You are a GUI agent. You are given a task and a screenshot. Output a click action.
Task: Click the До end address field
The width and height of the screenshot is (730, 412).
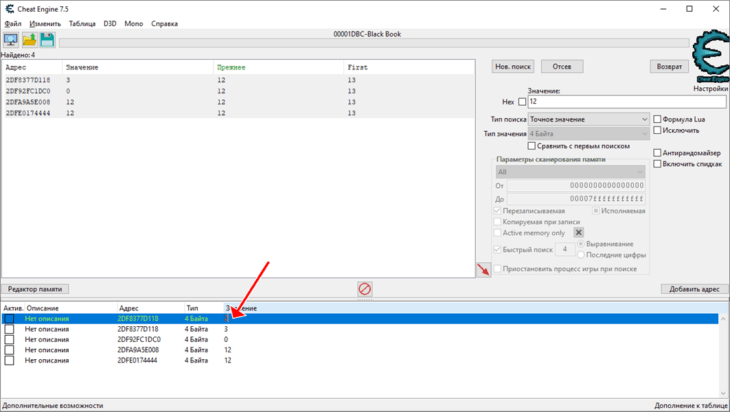pos(576,199)
